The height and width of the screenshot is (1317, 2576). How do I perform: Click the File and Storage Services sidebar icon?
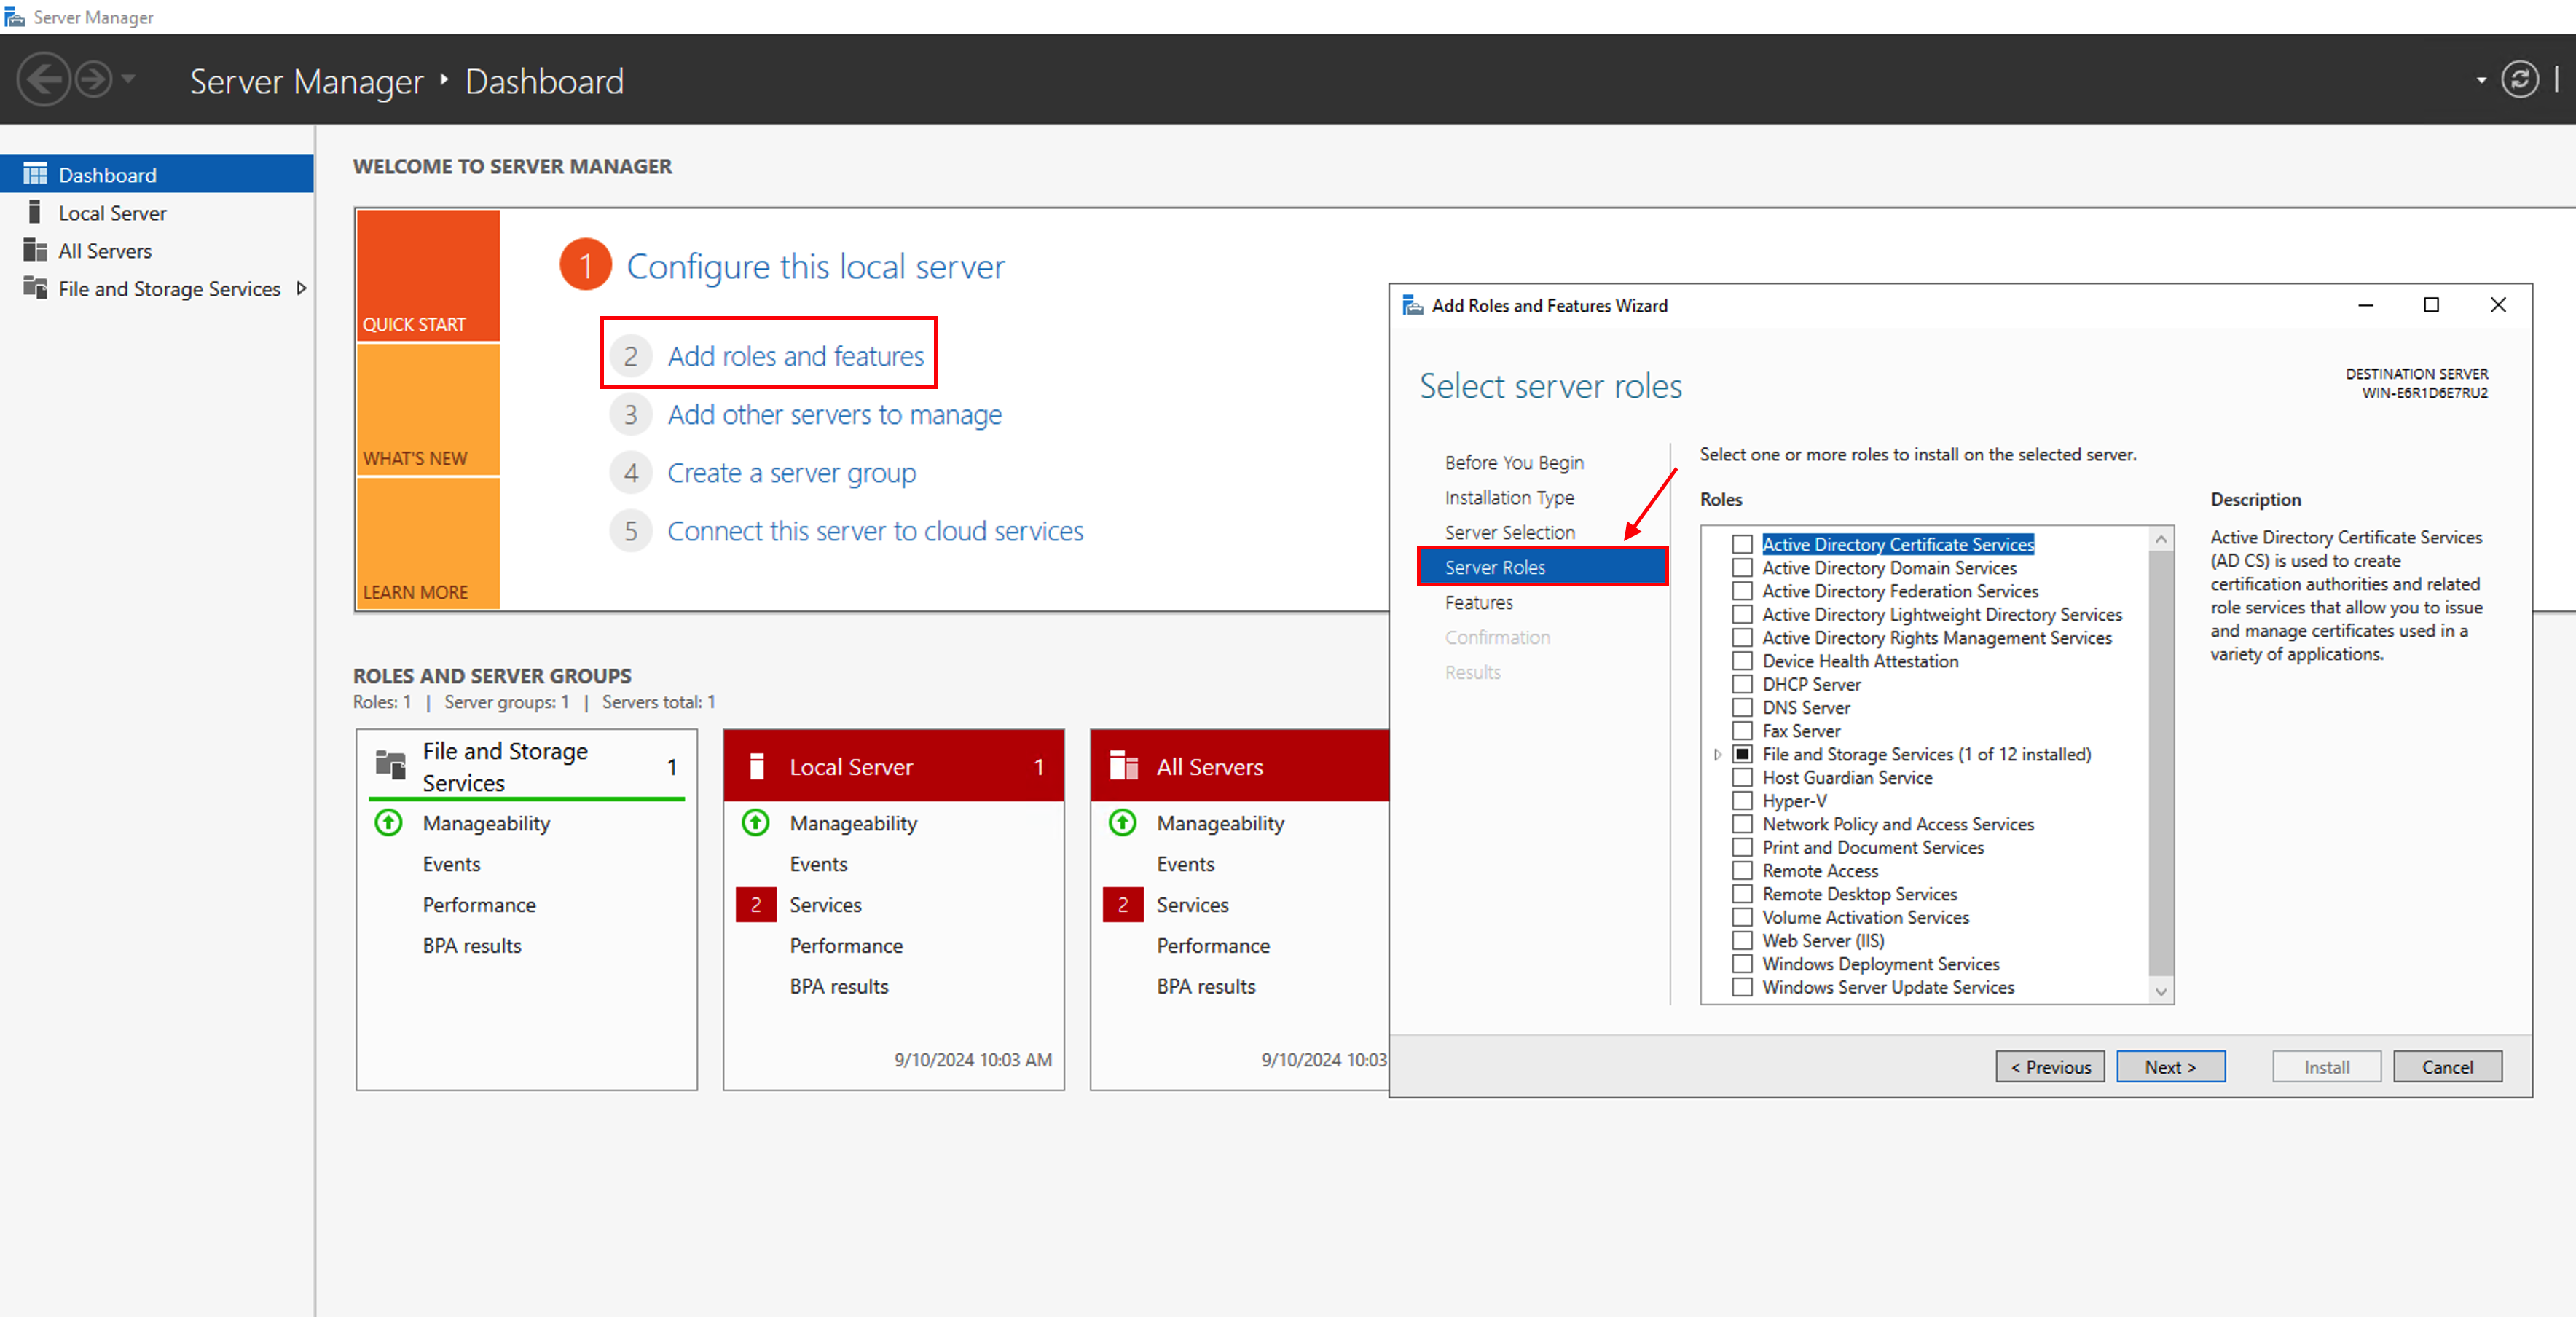pyautogui.click(x=35, y=288)
